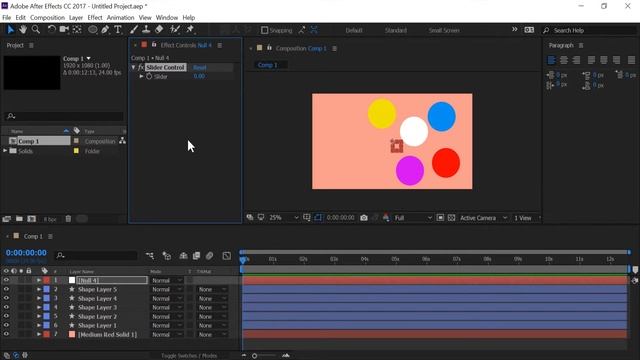Toggle the Slider Control fx switch

141,67
